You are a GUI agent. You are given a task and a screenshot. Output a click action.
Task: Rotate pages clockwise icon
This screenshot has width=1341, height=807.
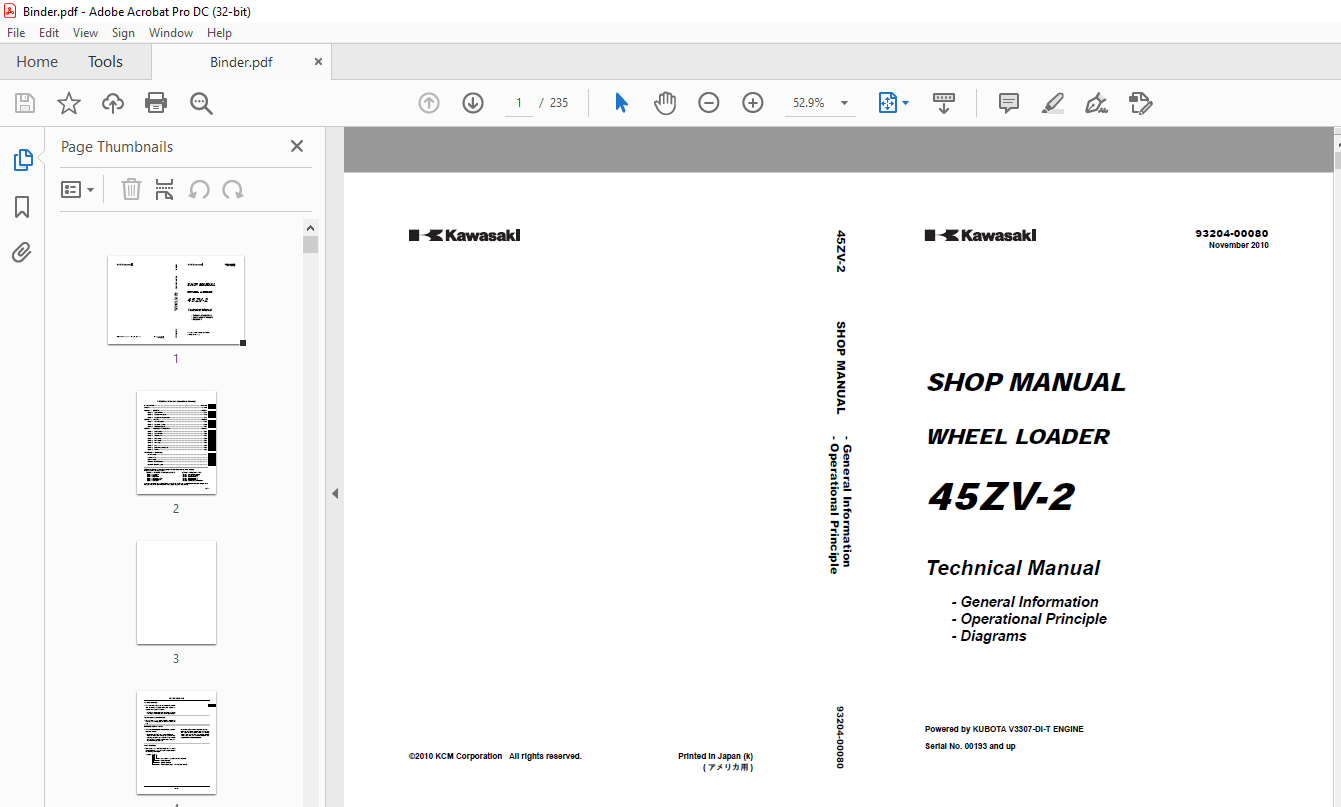233,189
